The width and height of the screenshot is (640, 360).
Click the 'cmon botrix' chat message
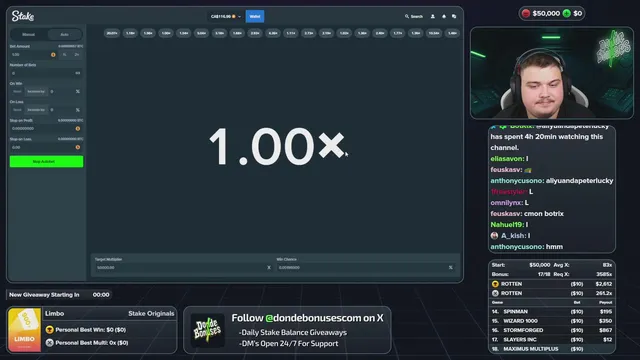[x=544, y=214]
